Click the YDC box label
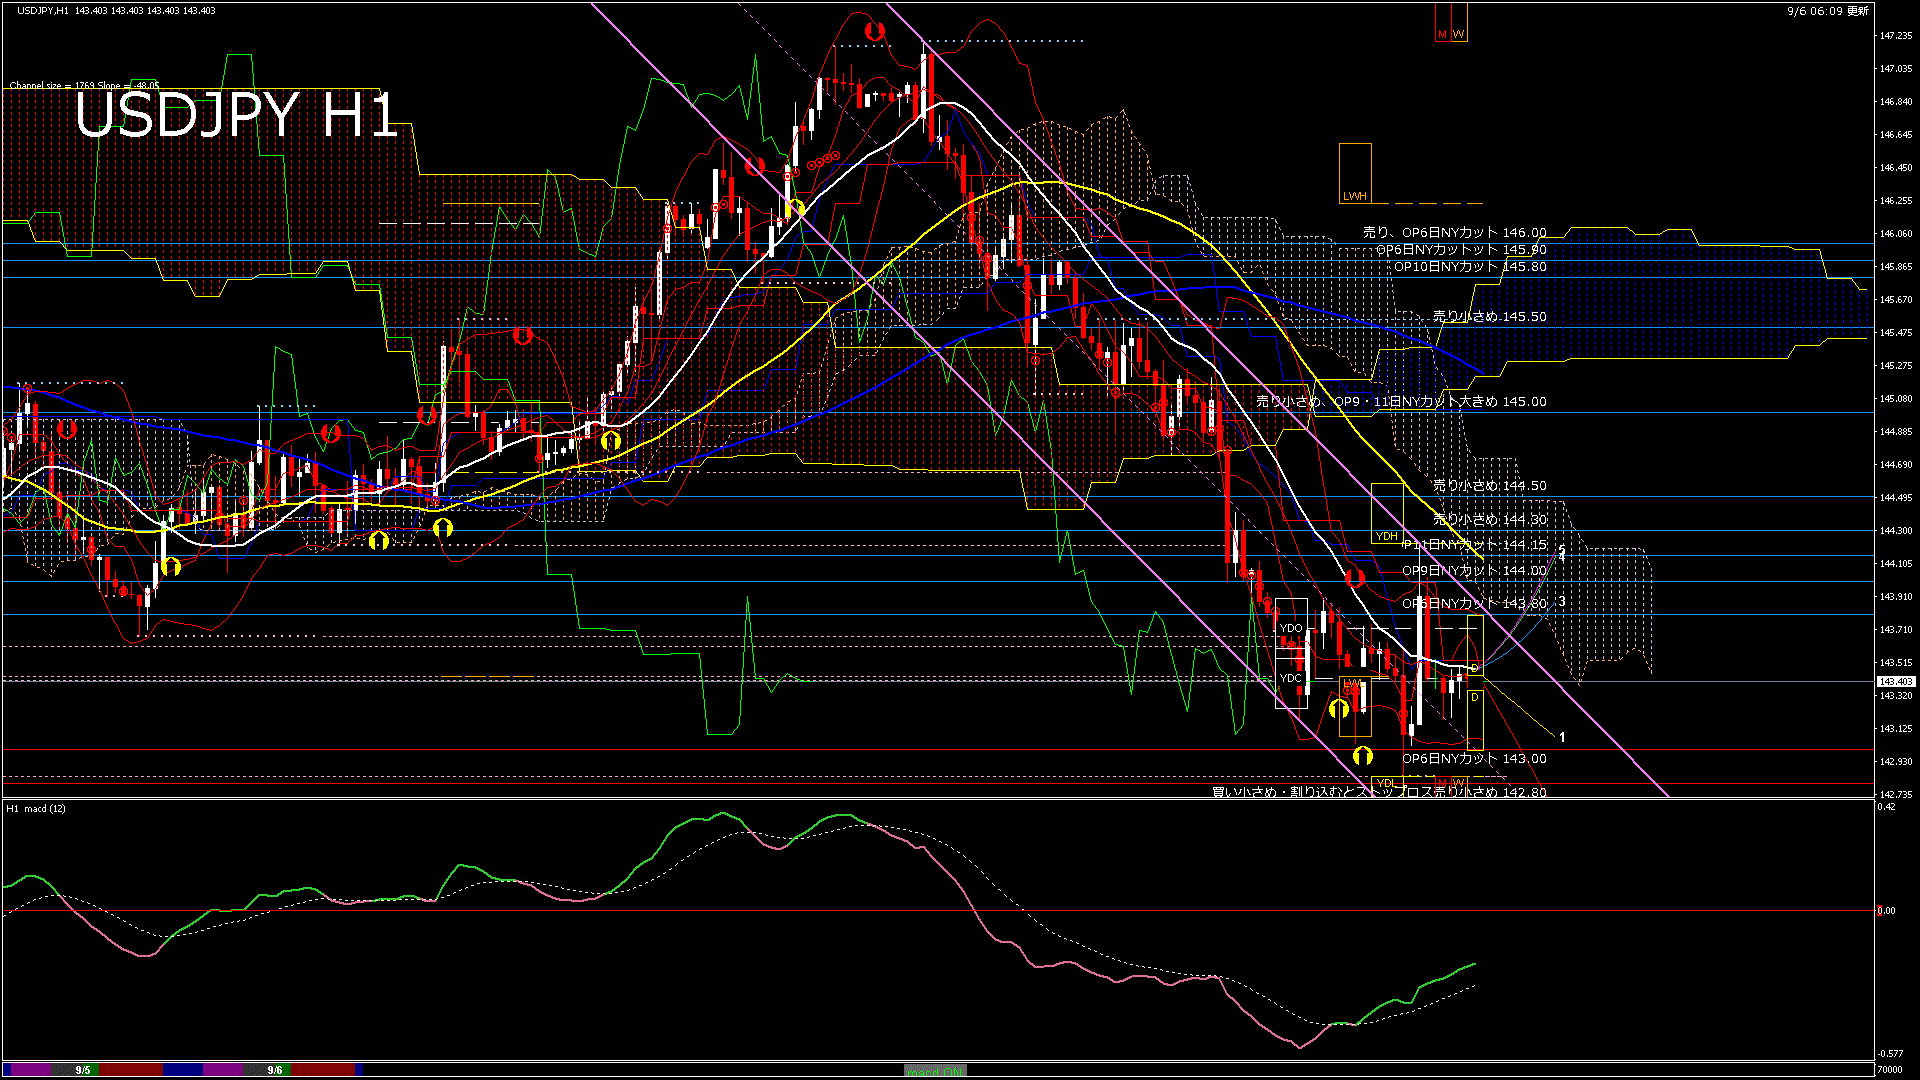 coord(1290,678)
